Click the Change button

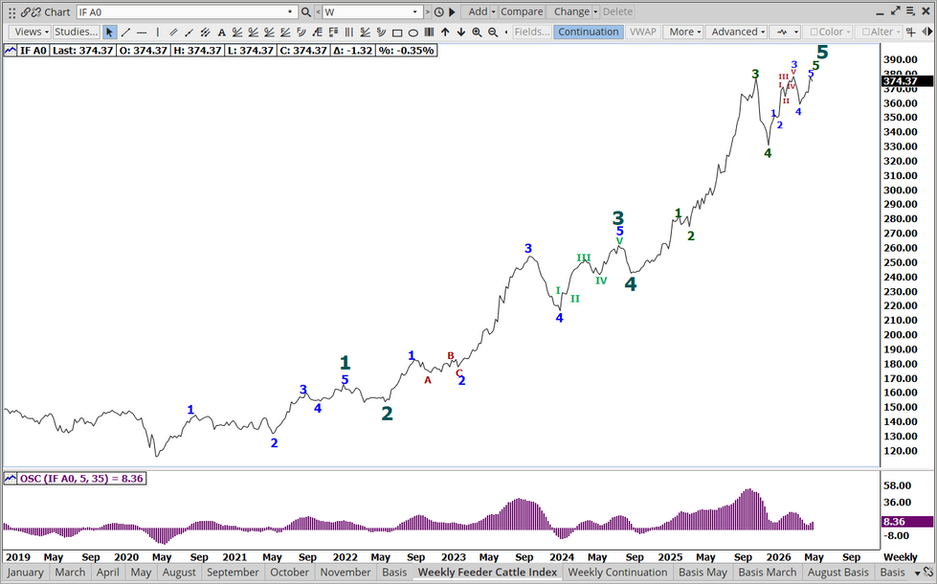(571, 12)
